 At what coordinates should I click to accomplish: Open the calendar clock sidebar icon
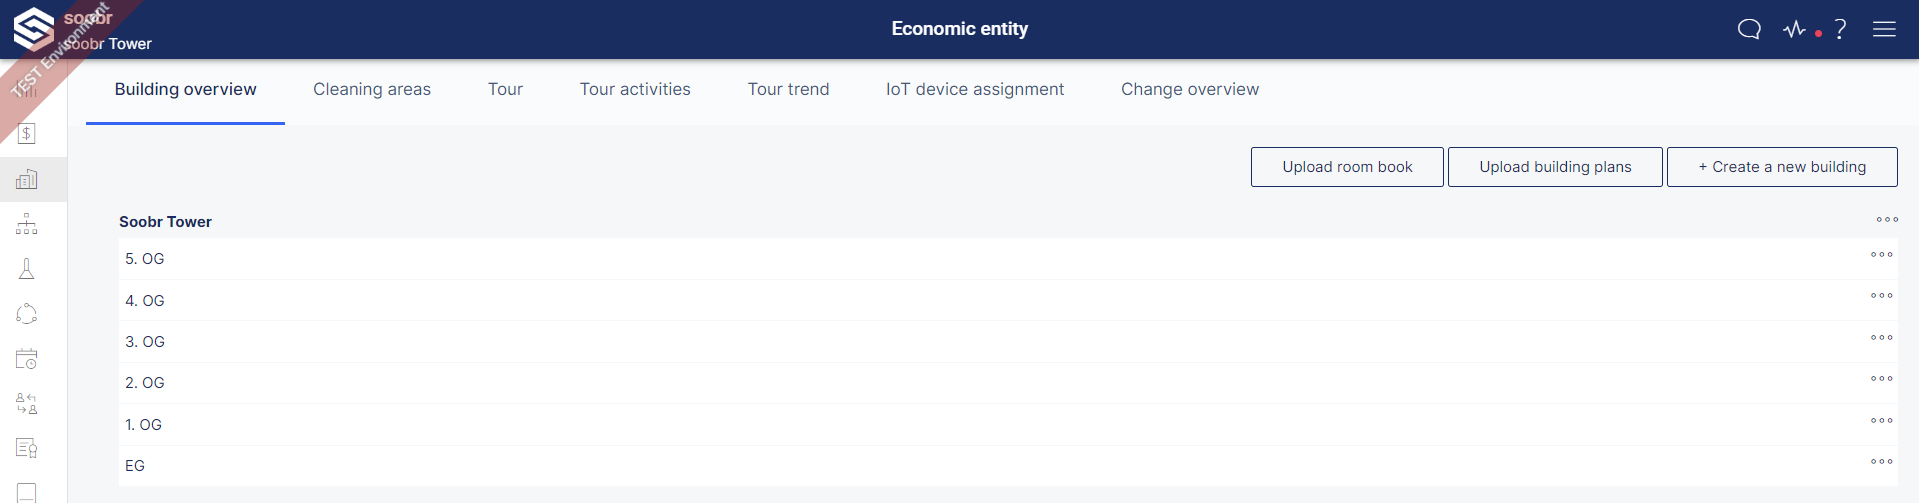(x=27, y=358)
